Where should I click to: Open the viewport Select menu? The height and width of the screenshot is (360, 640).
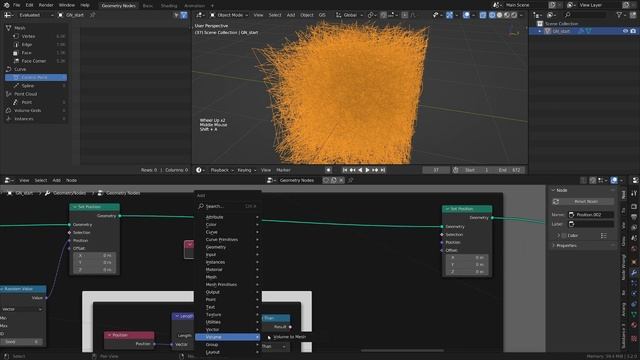(275, 15)
